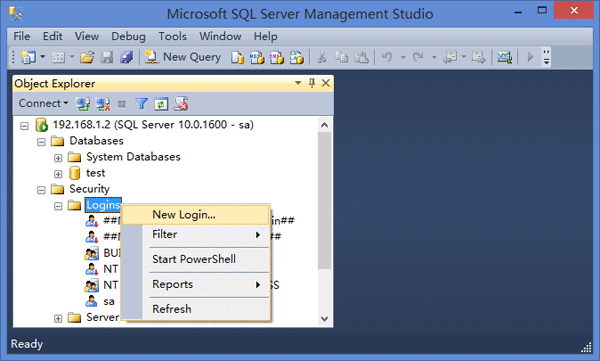The height and width of the screenshot is (361, 600).
Task: Open Object Explorer window position dropdown arrow
Action: click(298, 83)
